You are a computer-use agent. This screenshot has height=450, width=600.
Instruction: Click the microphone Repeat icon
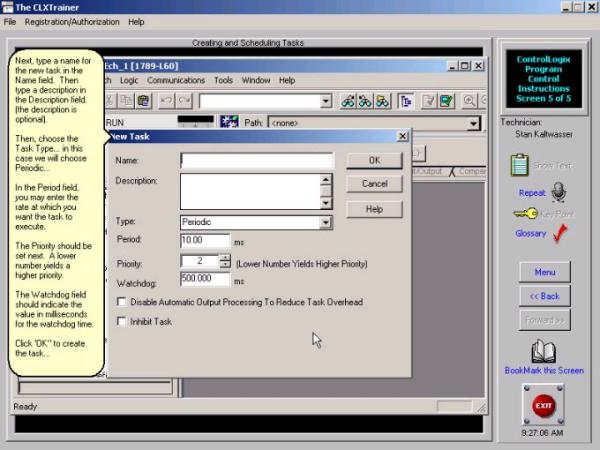click(559, 192)
